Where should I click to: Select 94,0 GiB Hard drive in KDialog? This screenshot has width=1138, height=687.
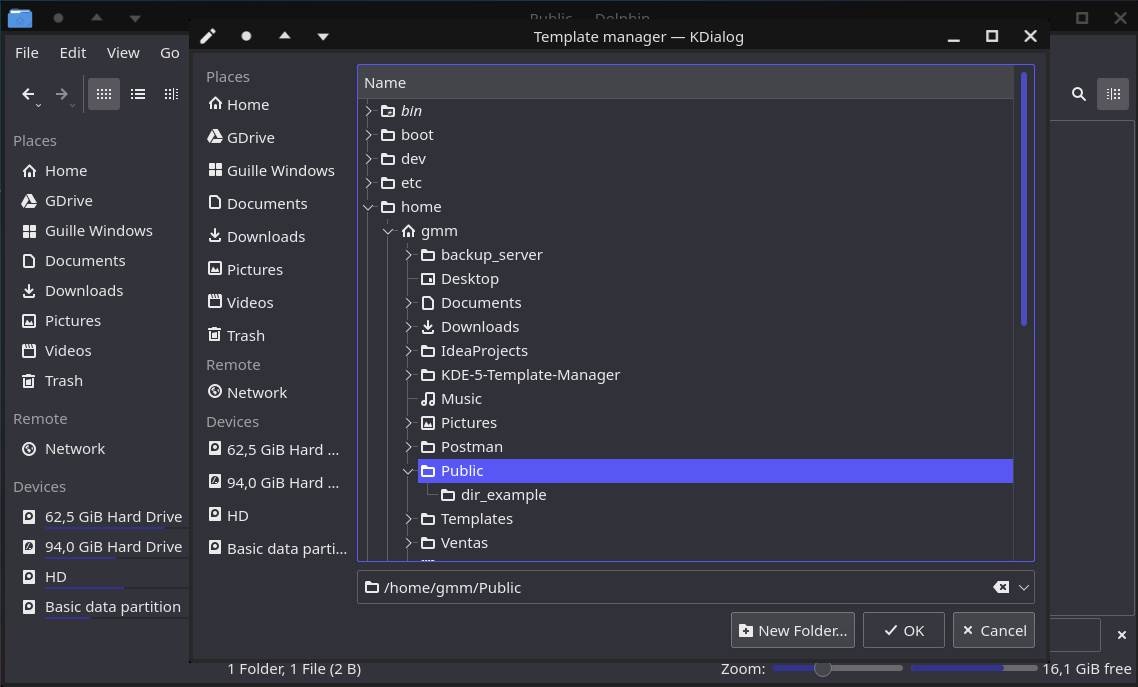pos(274,482)
